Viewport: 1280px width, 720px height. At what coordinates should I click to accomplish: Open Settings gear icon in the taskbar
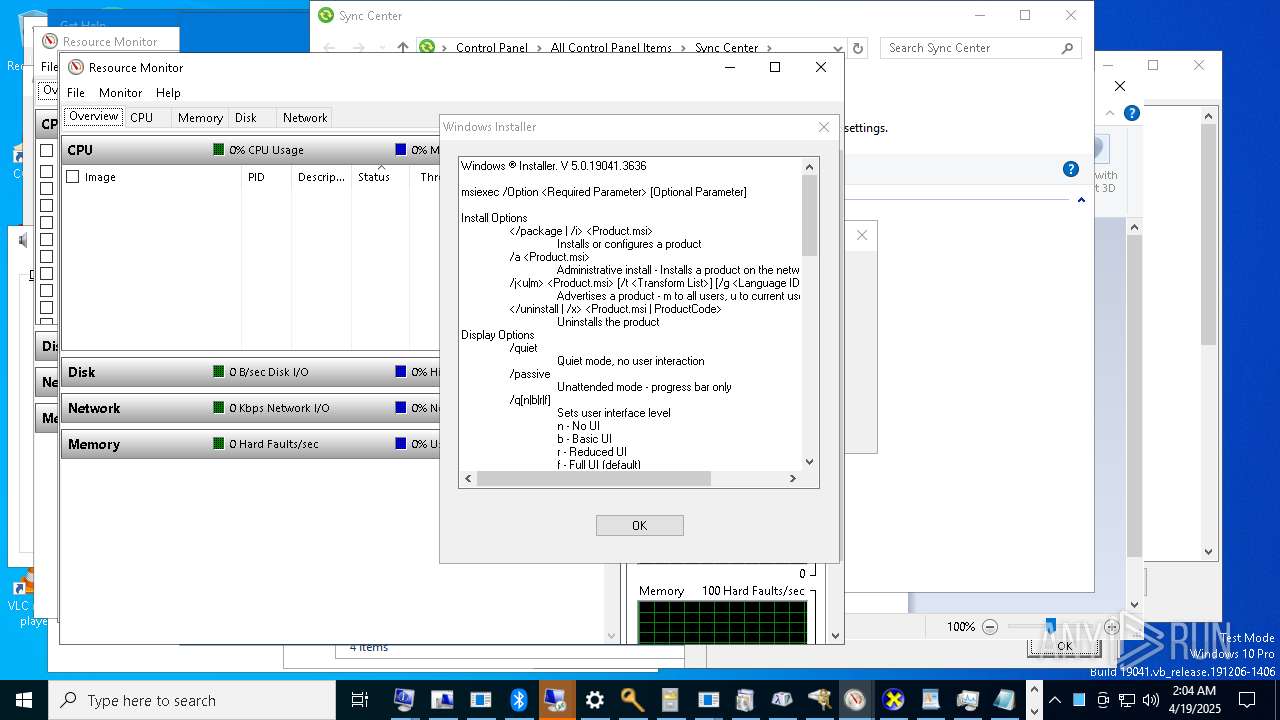pos(594,700)
